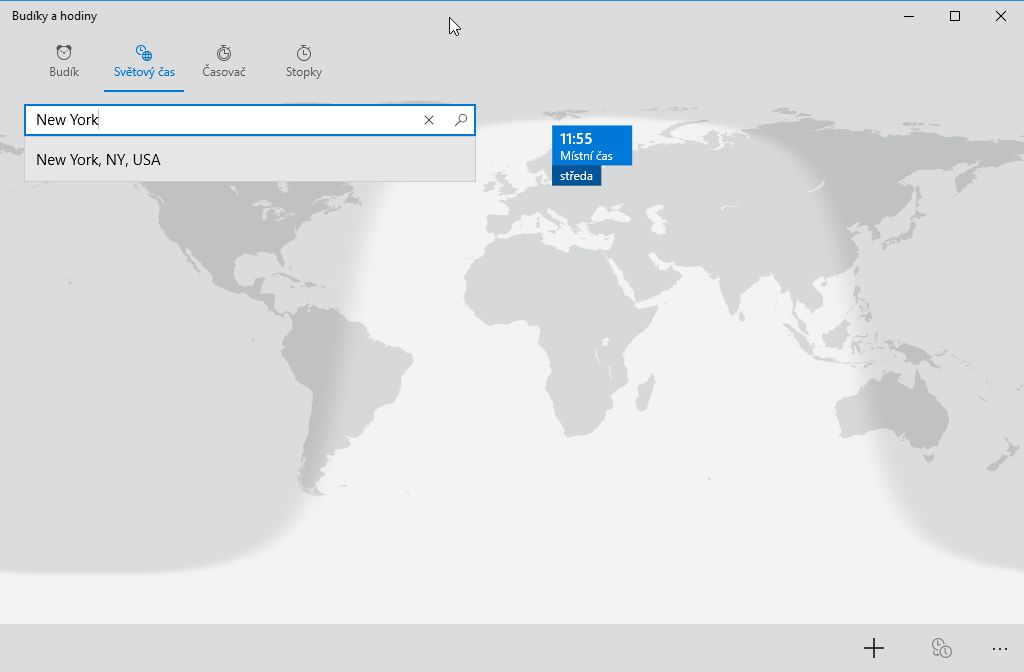This screenshot has width=1024, height=672.
Task: Open the compare times clock icon
Action: (x=941, y=648)
